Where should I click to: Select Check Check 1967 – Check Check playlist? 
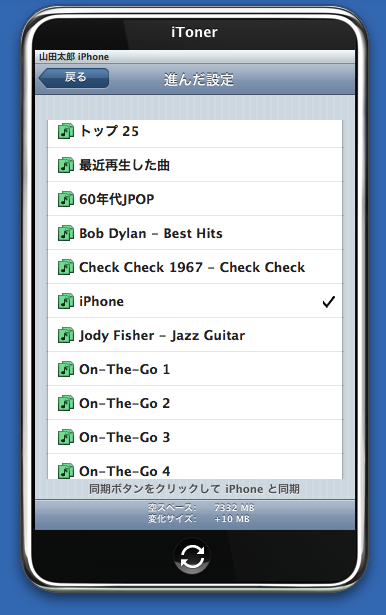click(x=195, y=267)
